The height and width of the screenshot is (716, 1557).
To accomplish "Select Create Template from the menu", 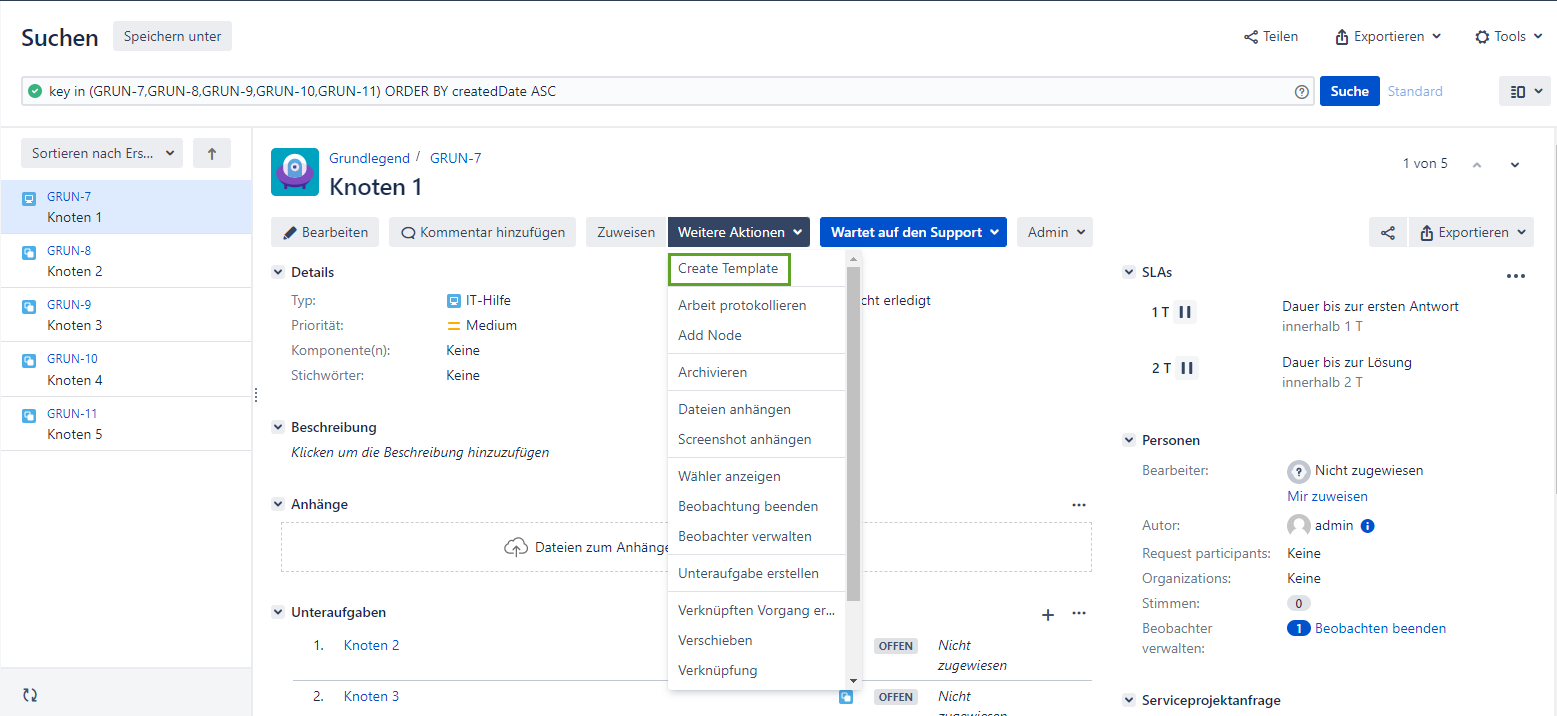I will click(729, 269).
